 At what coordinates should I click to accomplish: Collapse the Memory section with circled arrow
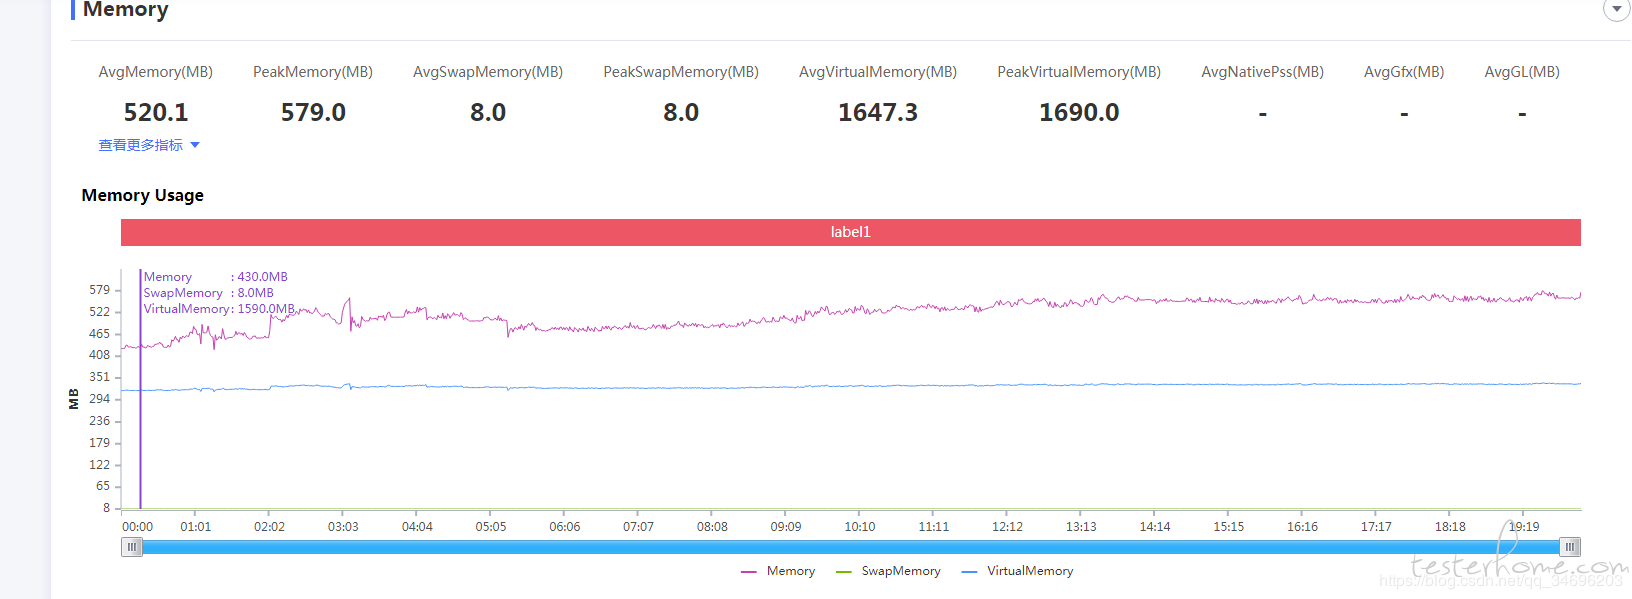pos(1616,9)
